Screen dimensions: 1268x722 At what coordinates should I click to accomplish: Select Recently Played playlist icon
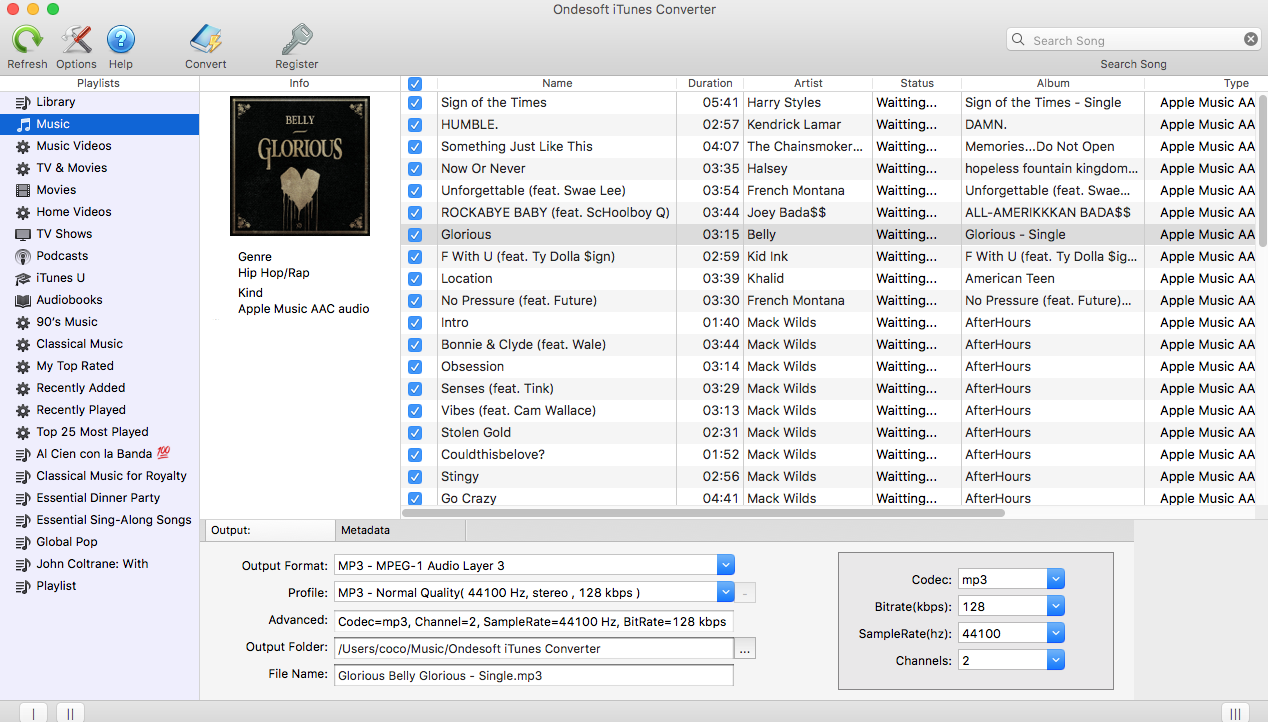click(23, 410)
